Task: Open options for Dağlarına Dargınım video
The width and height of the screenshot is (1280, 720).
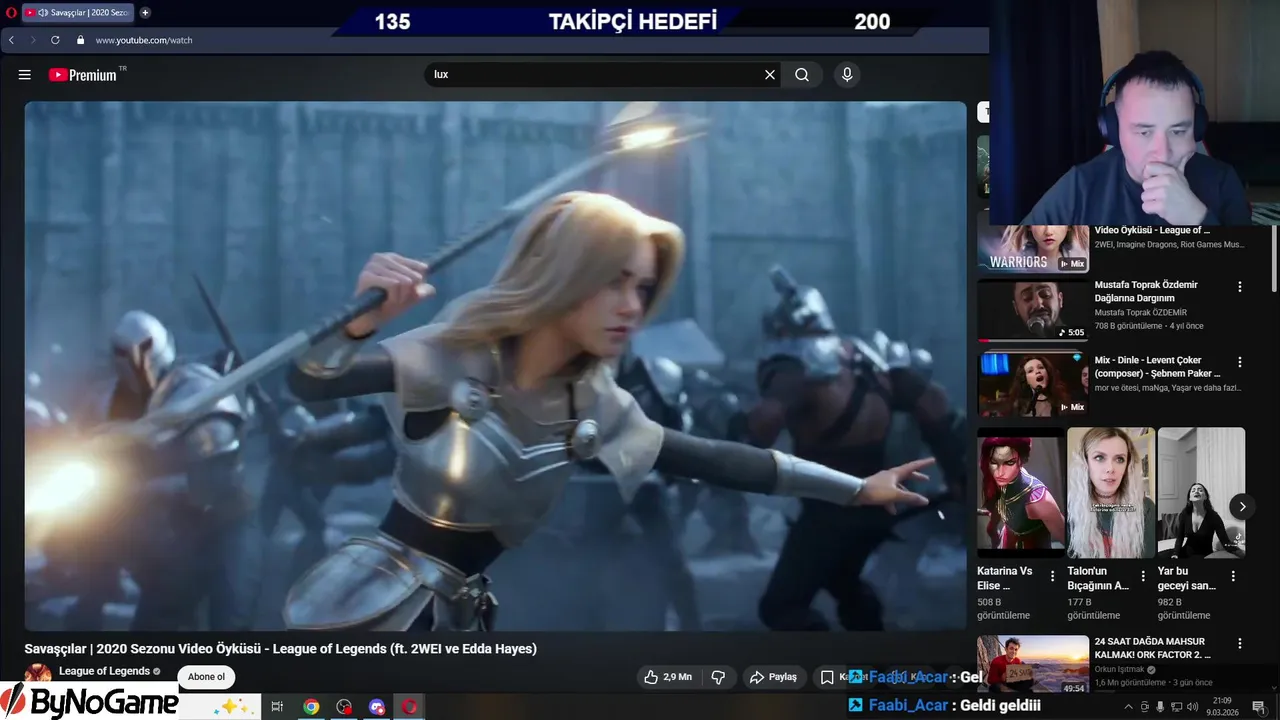Action: click(1240, 287)
